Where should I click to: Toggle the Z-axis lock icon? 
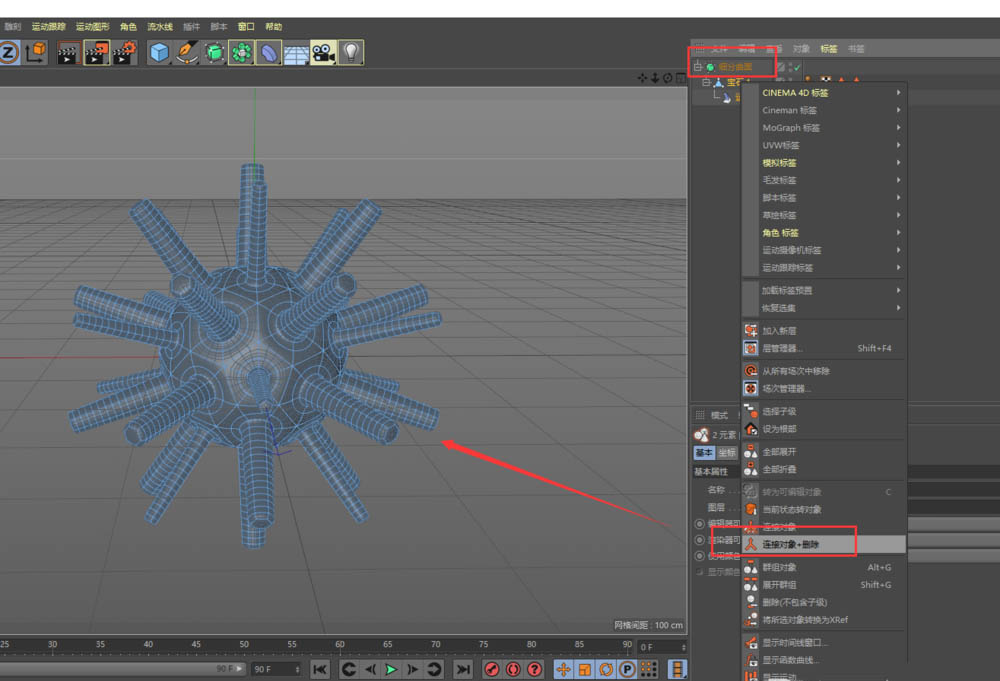[9, 53]
